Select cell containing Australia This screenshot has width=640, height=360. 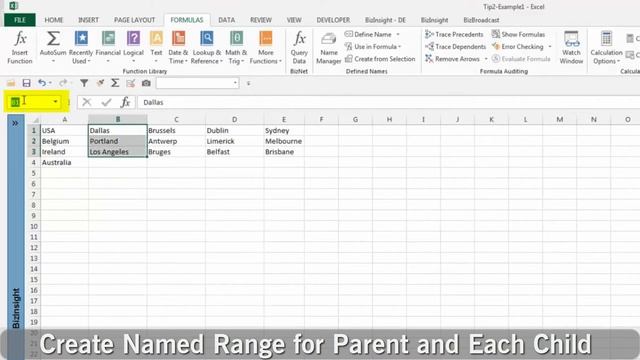(64, 162)
